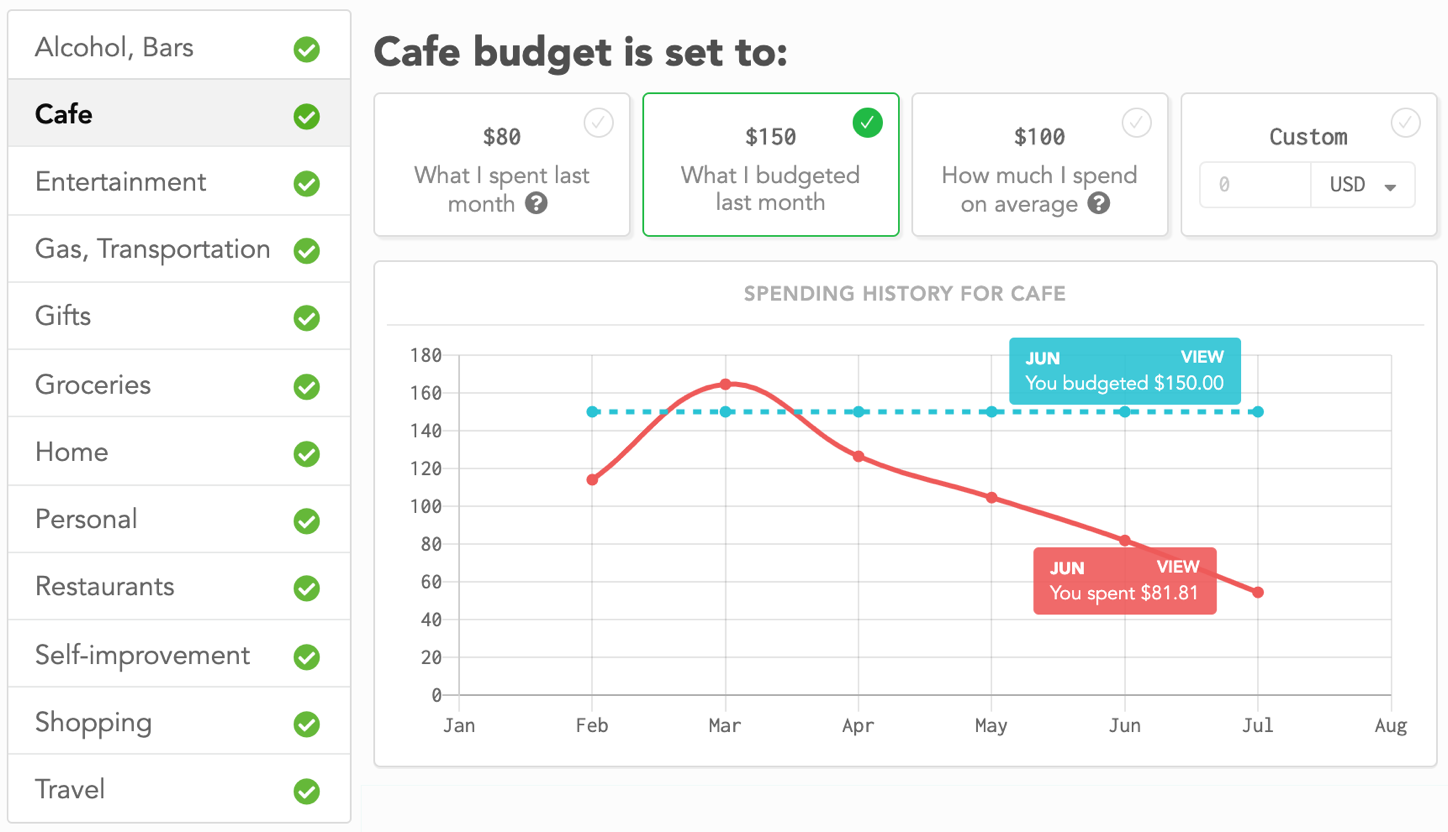Click green checkmark icon next to Shopping

click(x=307, y=724)
